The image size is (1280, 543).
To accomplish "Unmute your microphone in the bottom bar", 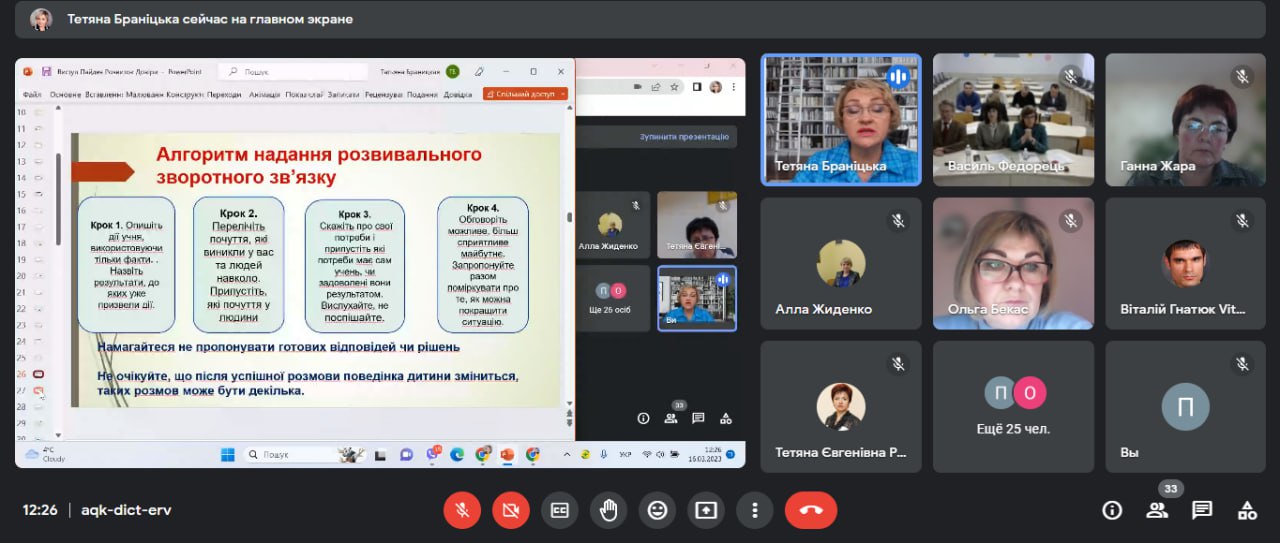I will point(462,510).
